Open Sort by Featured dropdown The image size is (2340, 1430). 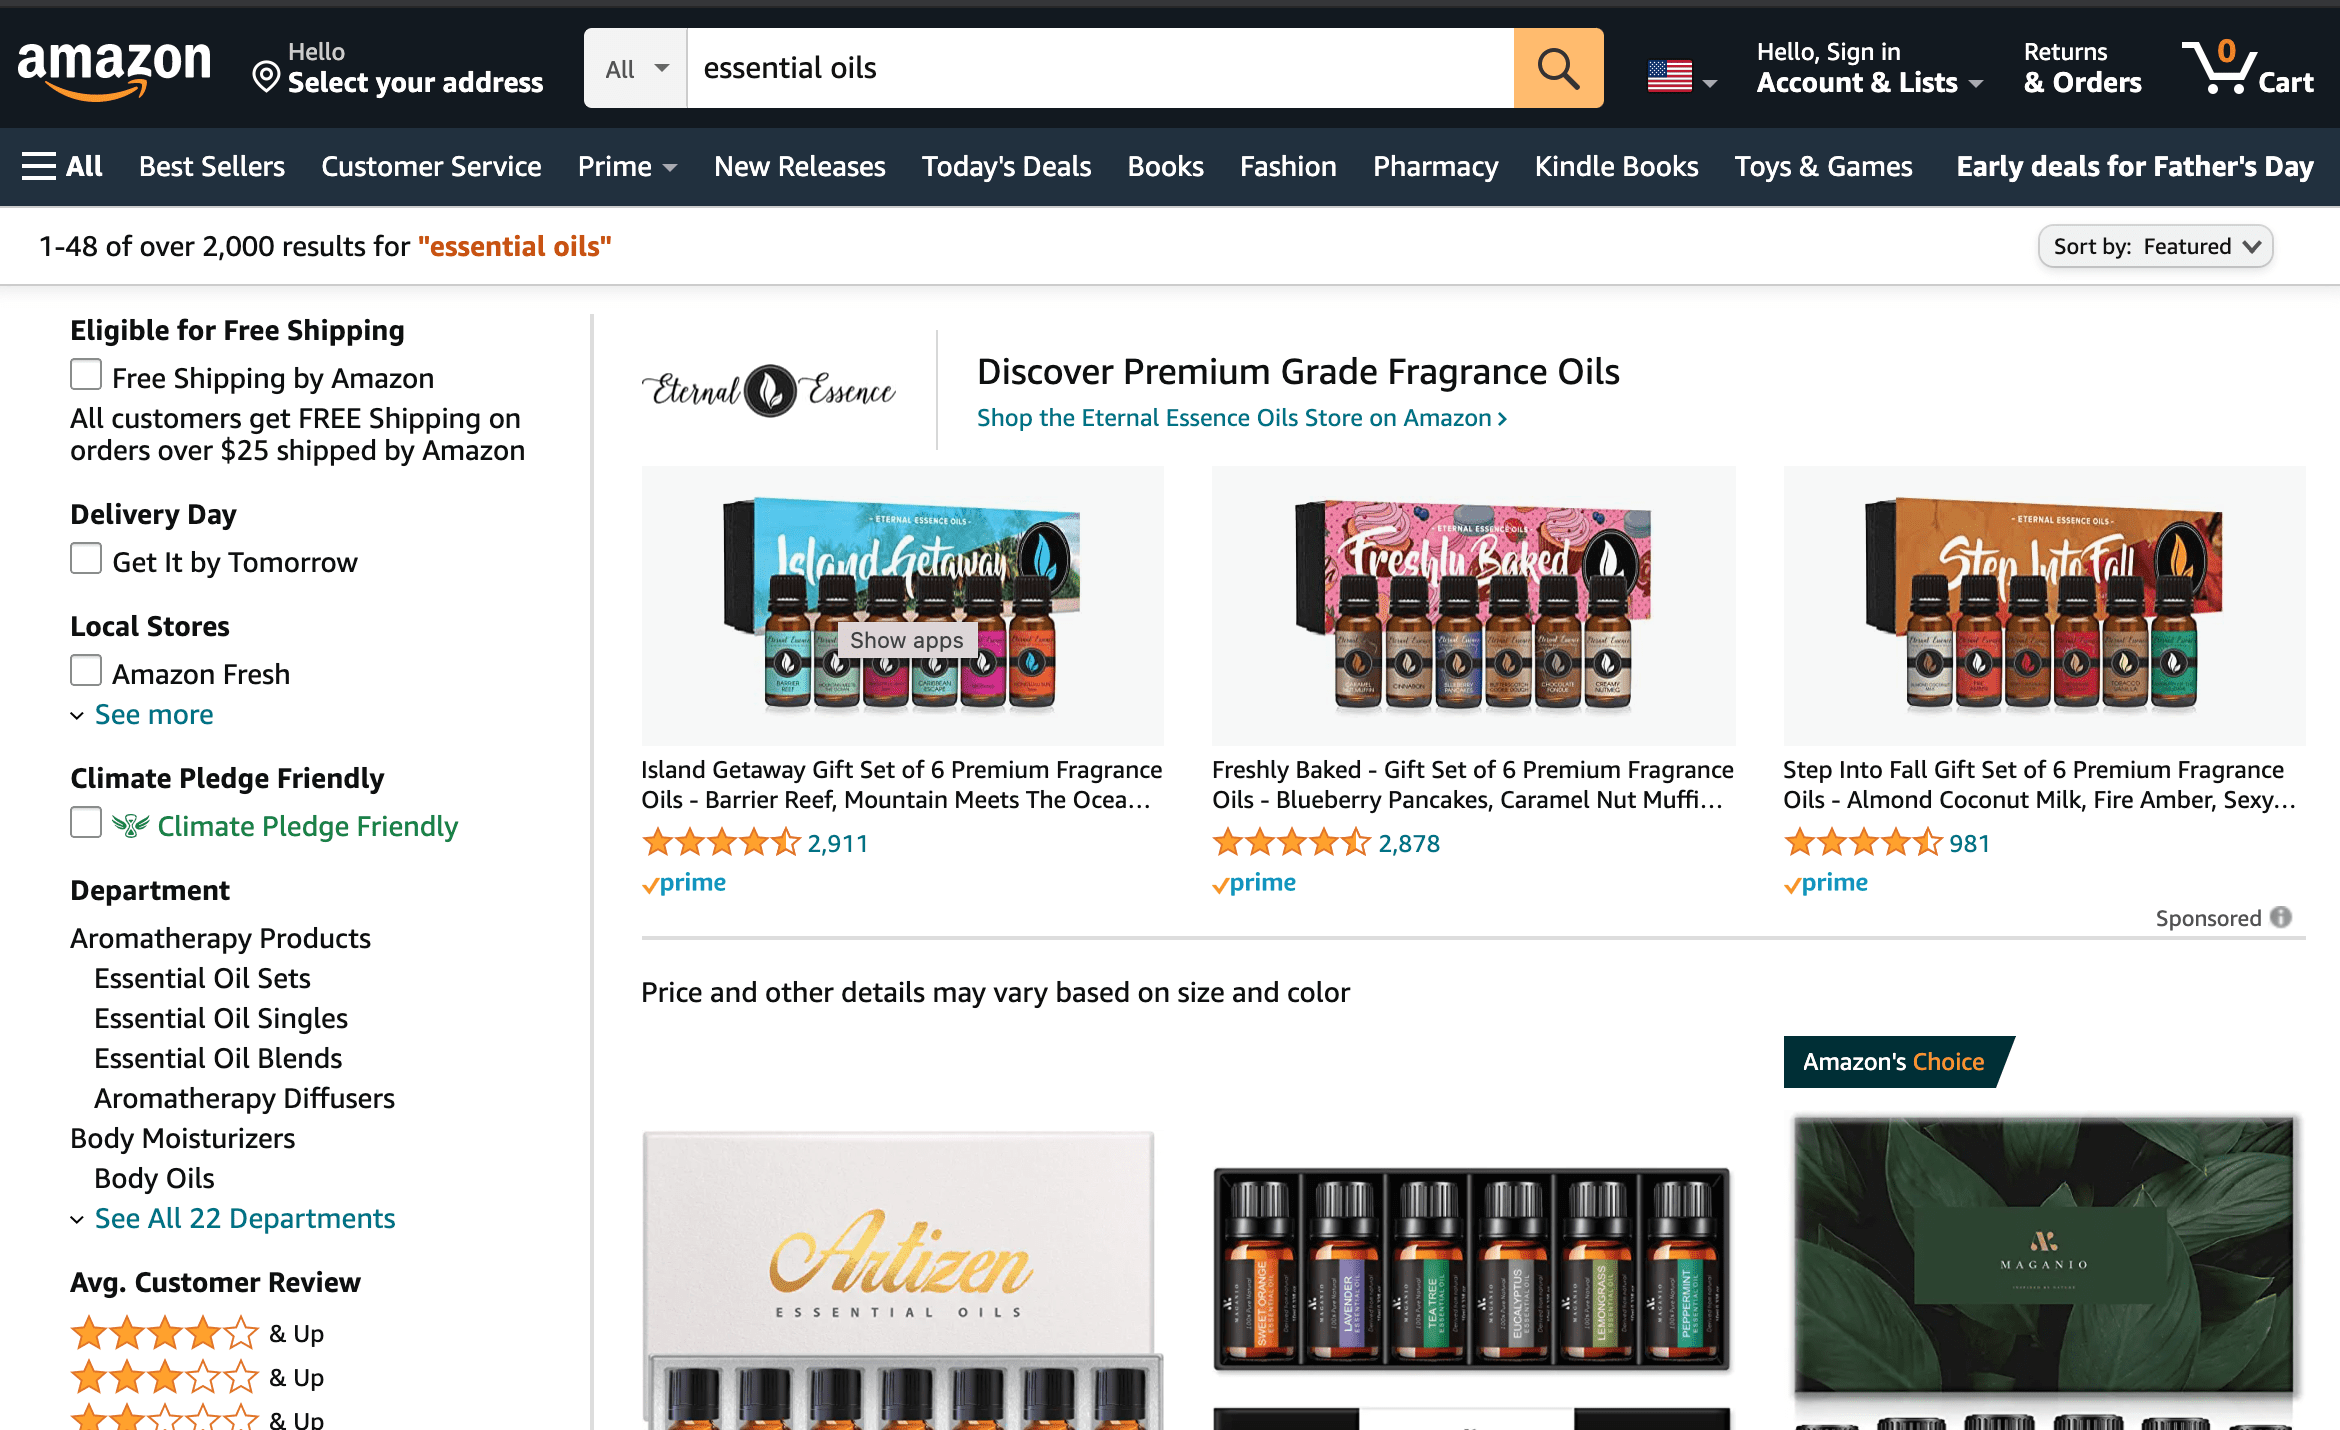pyautogui.click(x=2156, y=246)
